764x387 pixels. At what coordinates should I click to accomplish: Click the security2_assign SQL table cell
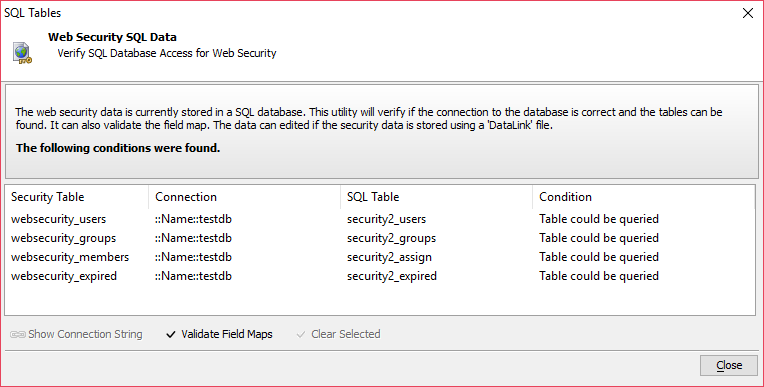click(389, 257)
